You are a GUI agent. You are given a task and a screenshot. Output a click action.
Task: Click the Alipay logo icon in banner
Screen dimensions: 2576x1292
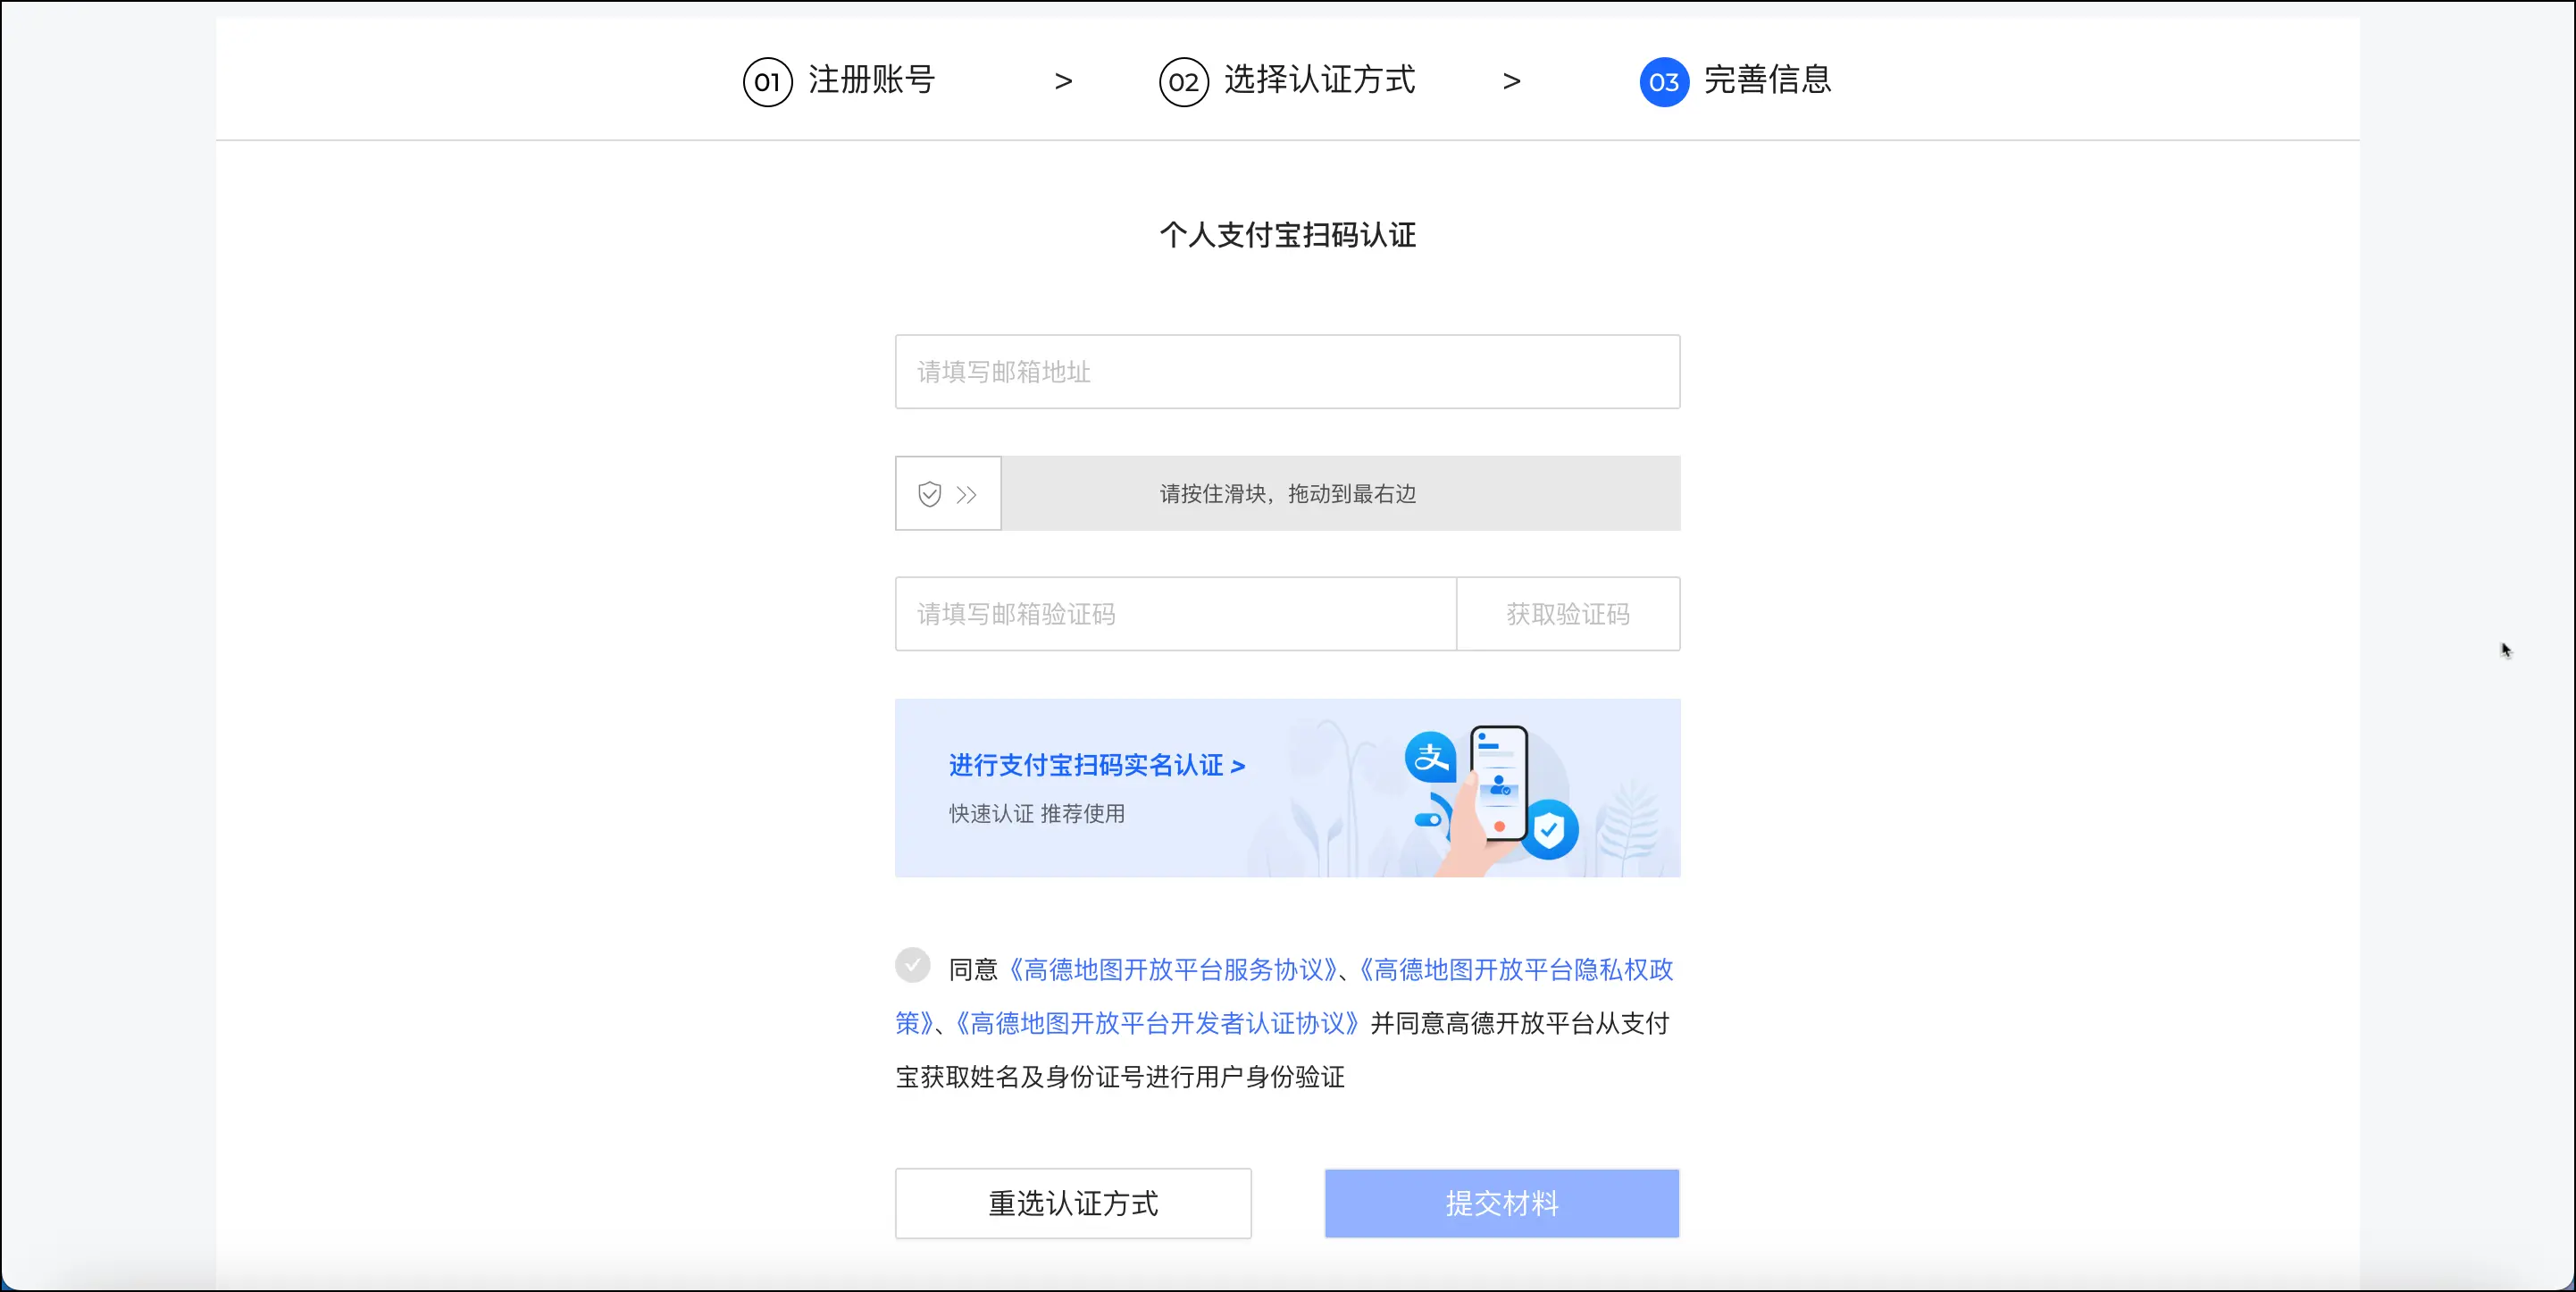tap(1430, 757)
